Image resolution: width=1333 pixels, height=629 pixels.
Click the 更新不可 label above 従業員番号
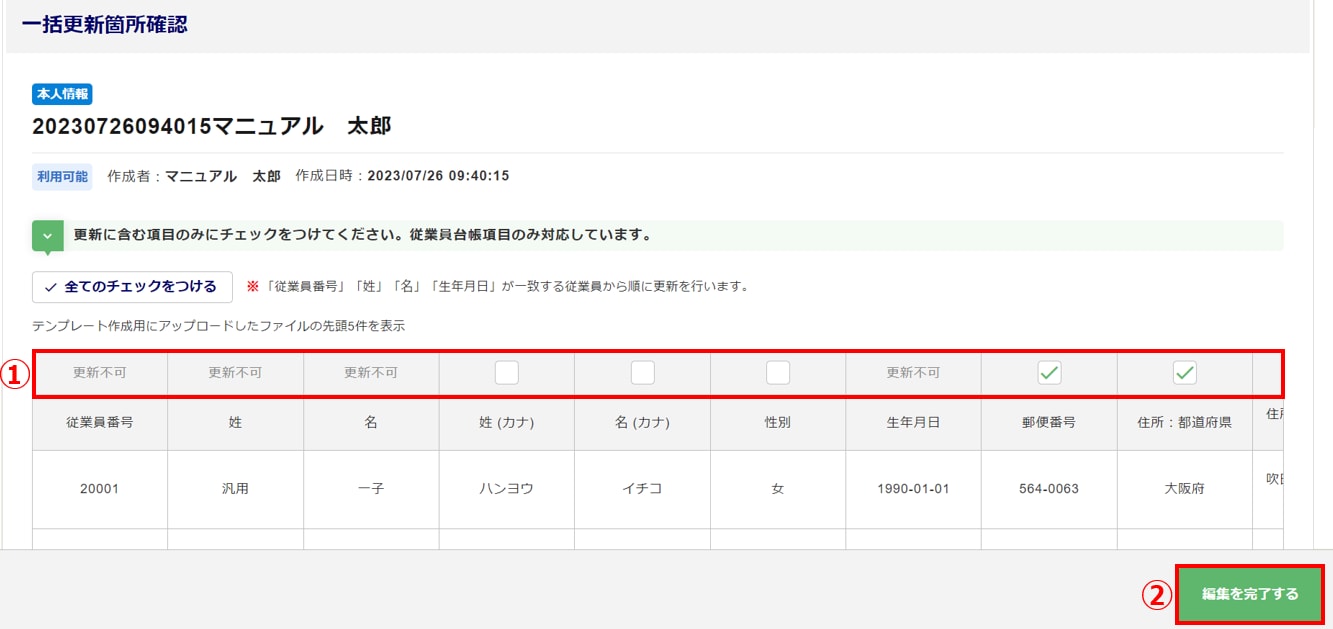[100, 372]
